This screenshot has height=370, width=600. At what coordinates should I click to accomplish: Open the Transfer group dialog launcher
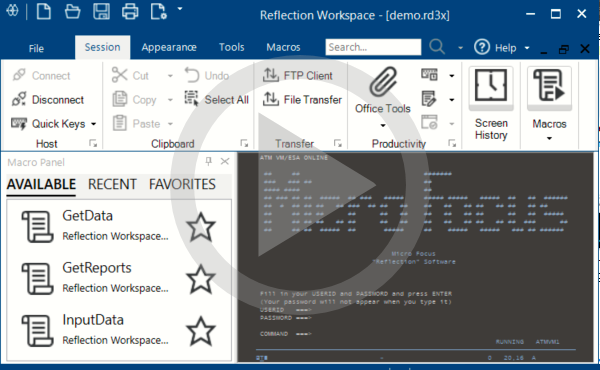[338, 143]
